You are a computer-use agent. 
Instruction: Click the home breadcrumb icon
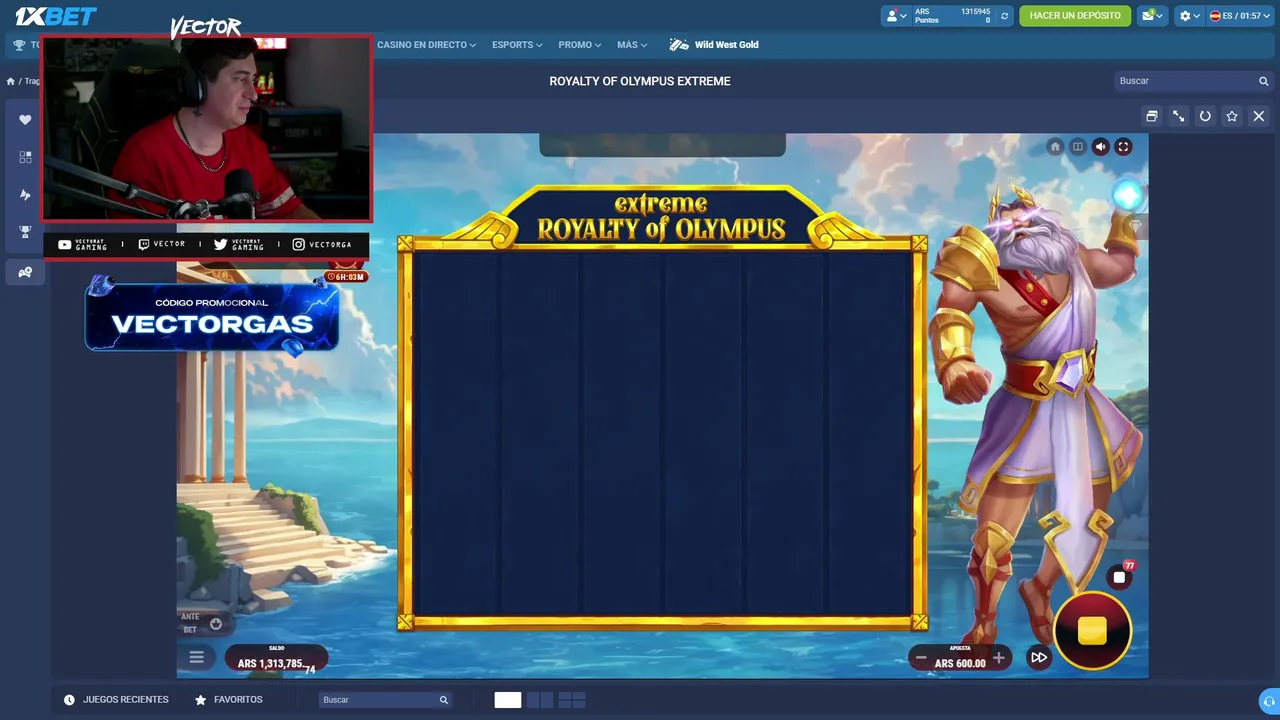(x=10, y=81)
